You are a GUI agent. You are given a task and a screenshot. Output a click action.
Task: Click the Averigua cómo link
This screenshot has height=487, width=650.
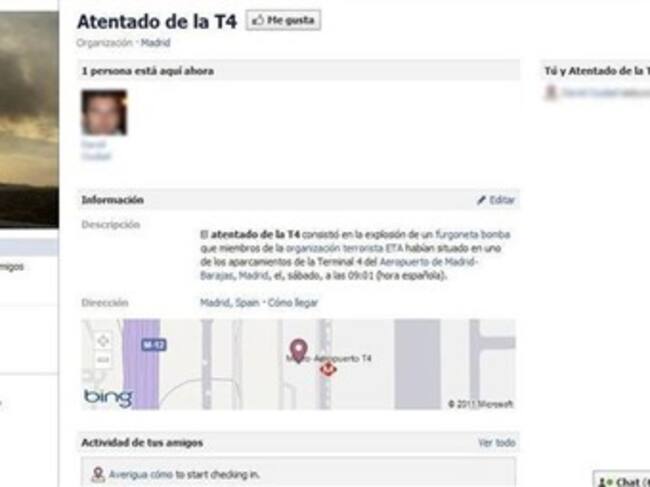(x=141, y=475)
